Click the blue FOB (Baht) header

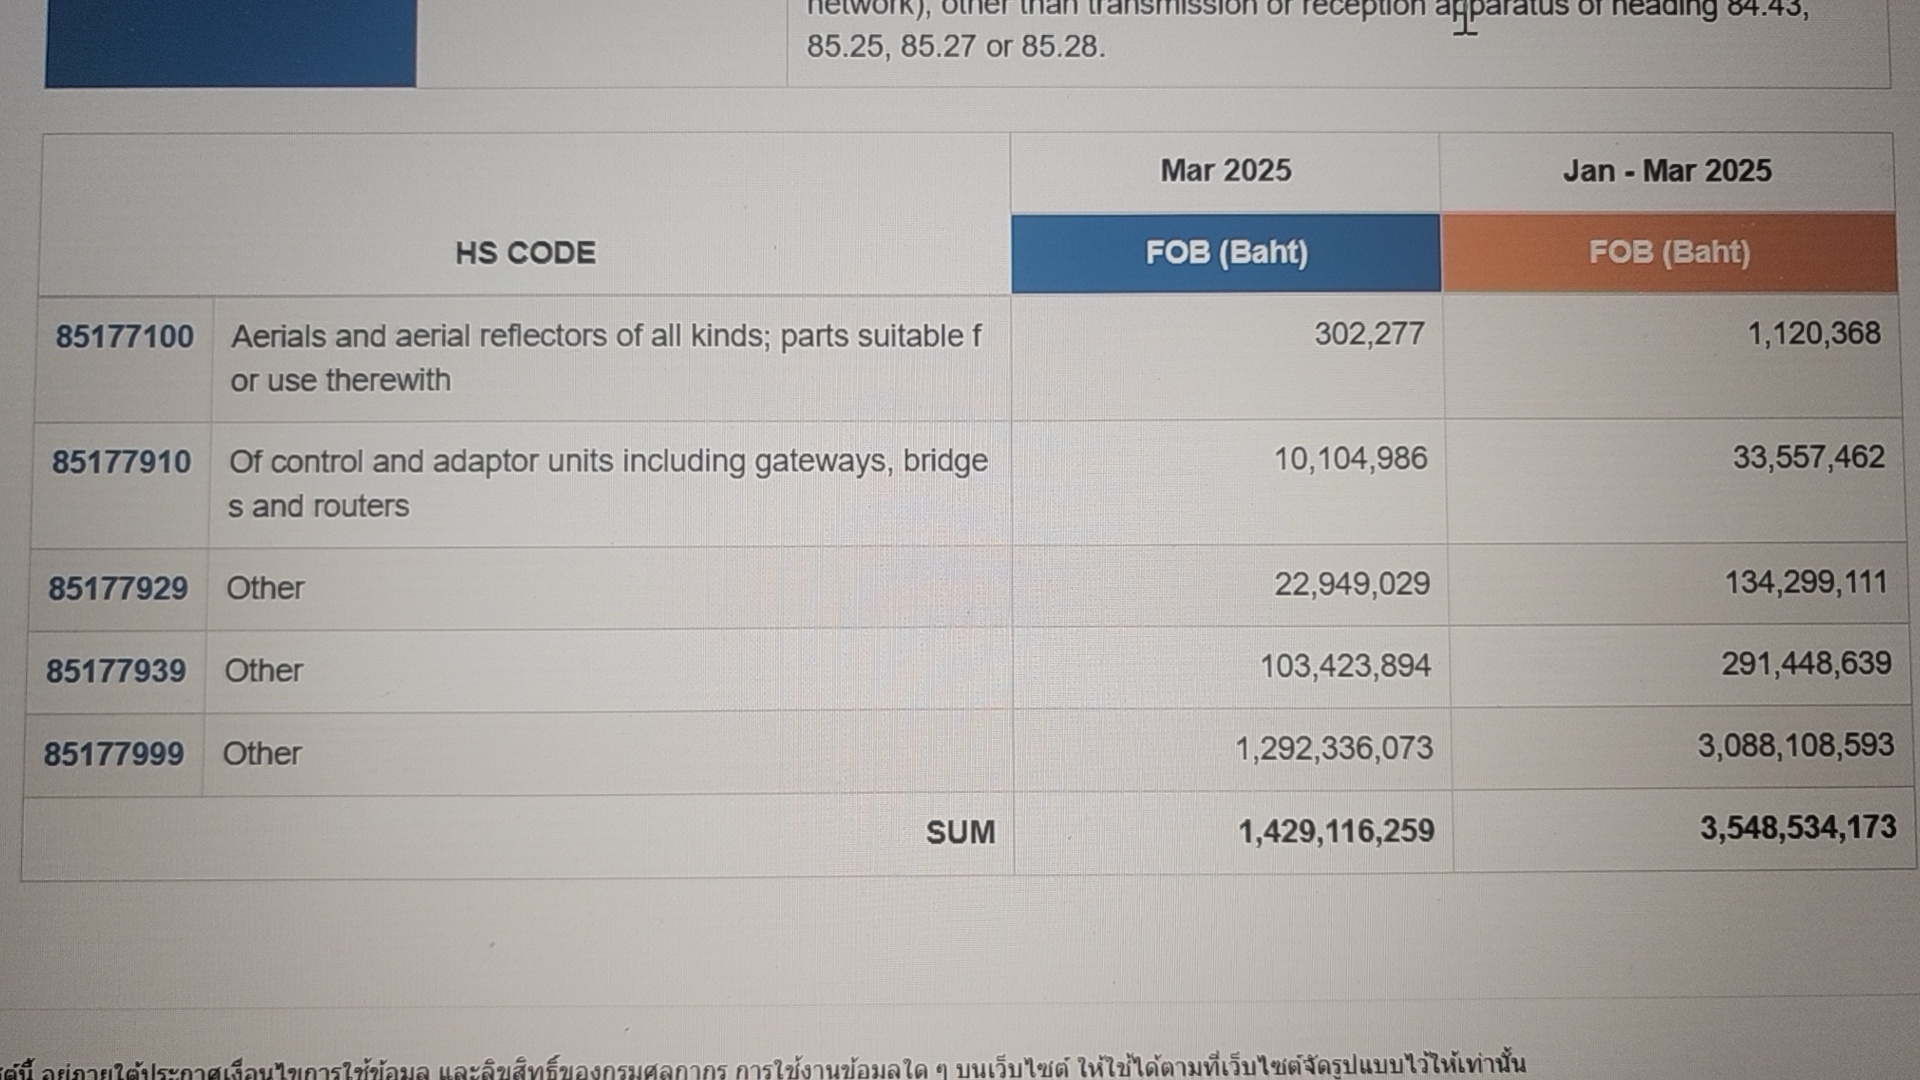pyautogui.click(x=1226, y=253)
